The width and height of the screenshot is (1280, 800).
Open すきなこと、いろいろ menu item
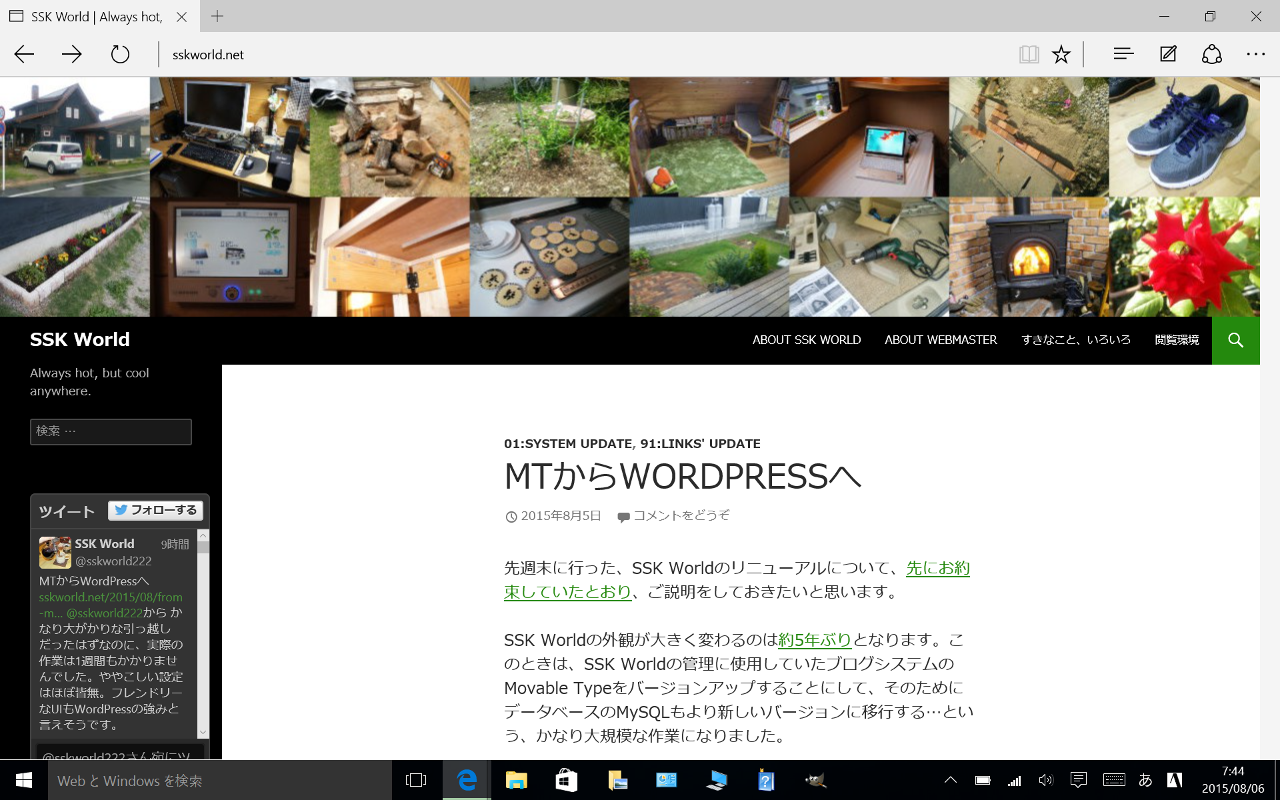coord(1076,340)
